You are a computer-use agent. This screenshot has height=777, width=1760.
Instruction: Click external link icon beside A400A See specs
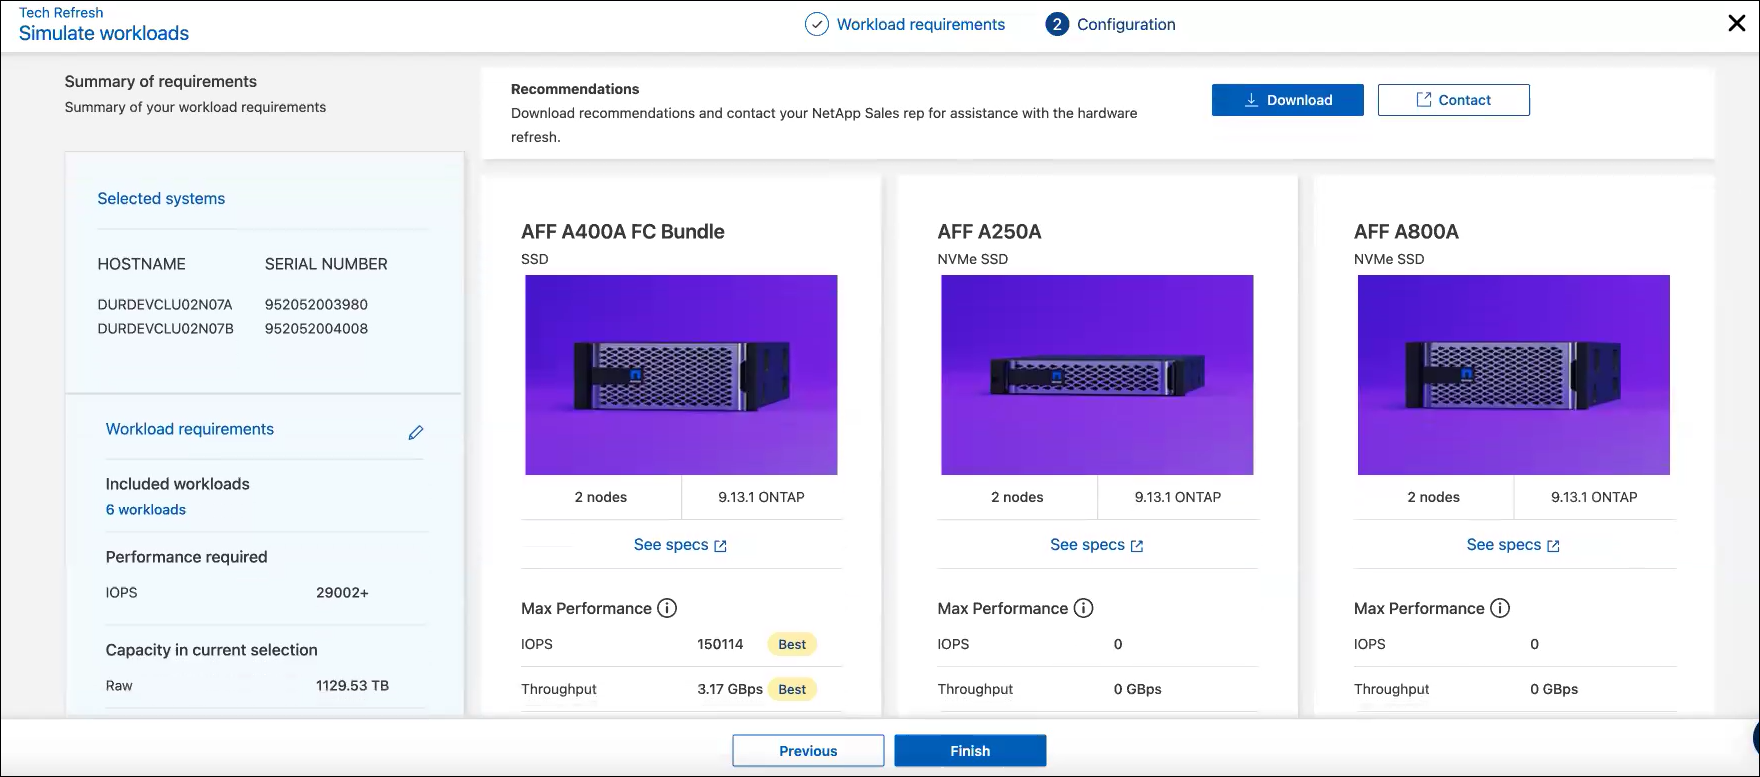[x=720, y=546]
